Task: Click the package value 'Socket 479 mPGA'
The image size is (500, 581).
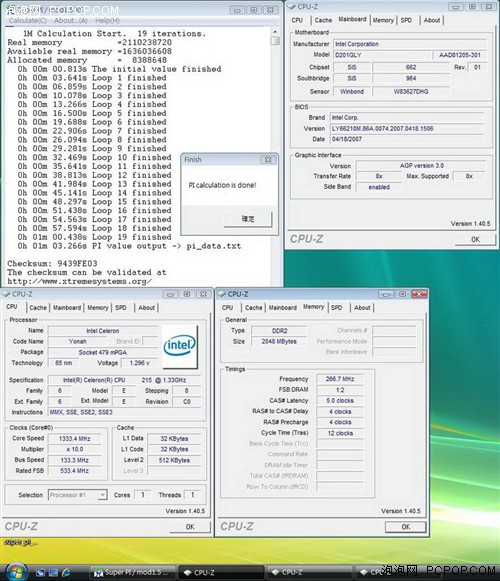Action: (103, 352)
